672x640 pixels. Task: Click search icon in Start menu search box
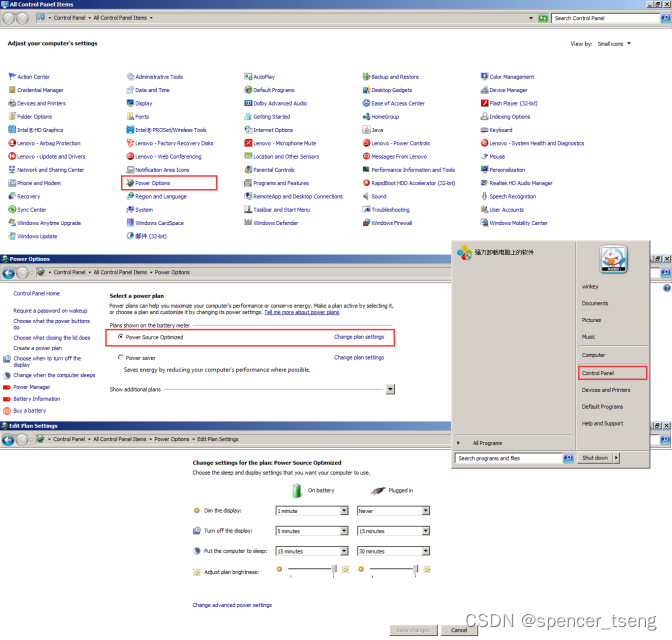click(x=568, y=458)
